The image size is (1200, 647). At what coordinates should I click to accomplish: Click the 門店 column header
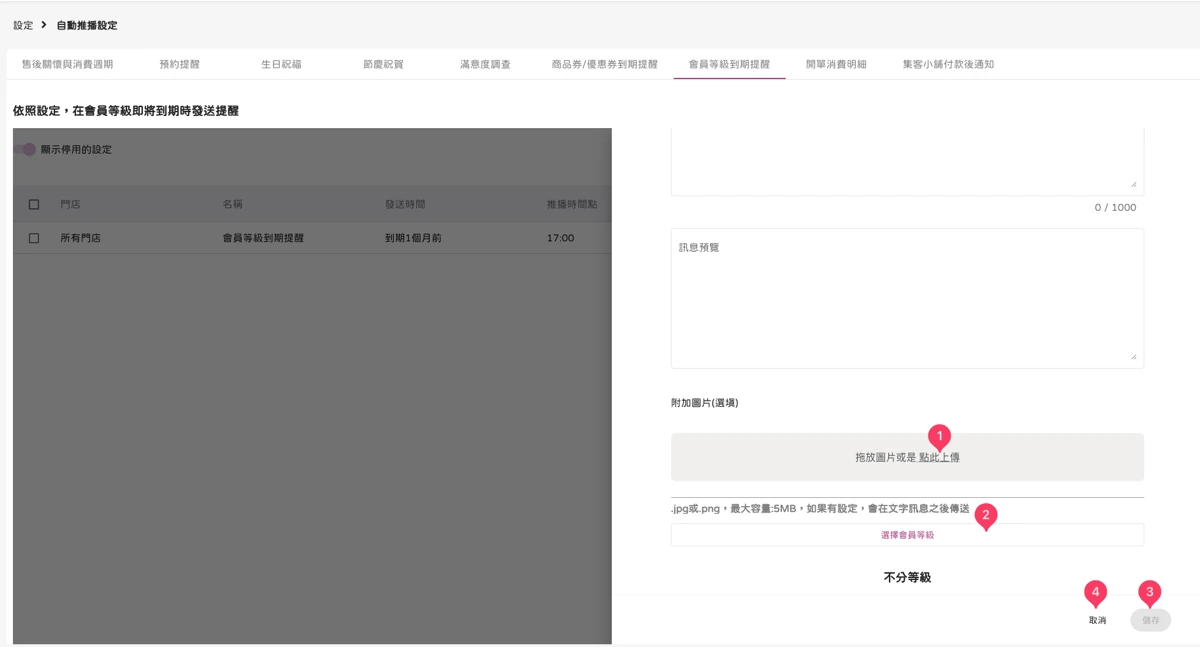tap(70, 204)
